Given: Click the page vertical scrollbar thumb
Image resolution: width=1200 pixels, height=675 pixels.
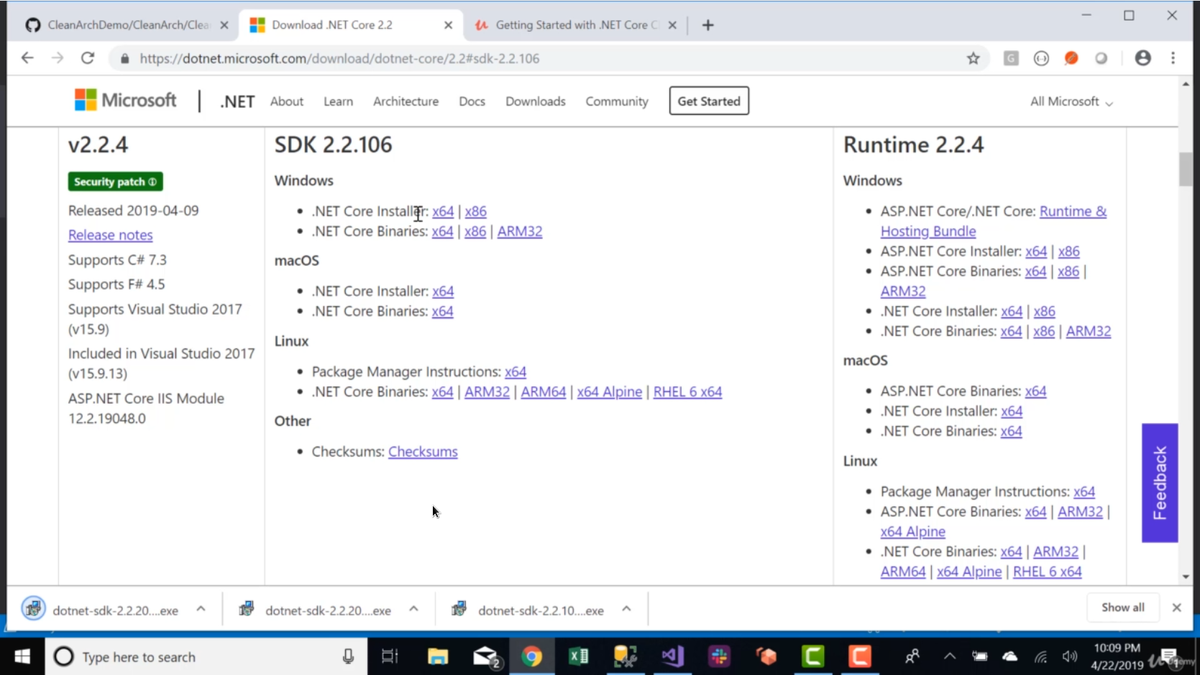Looking at the screenshot, I should coord(1186,168).
